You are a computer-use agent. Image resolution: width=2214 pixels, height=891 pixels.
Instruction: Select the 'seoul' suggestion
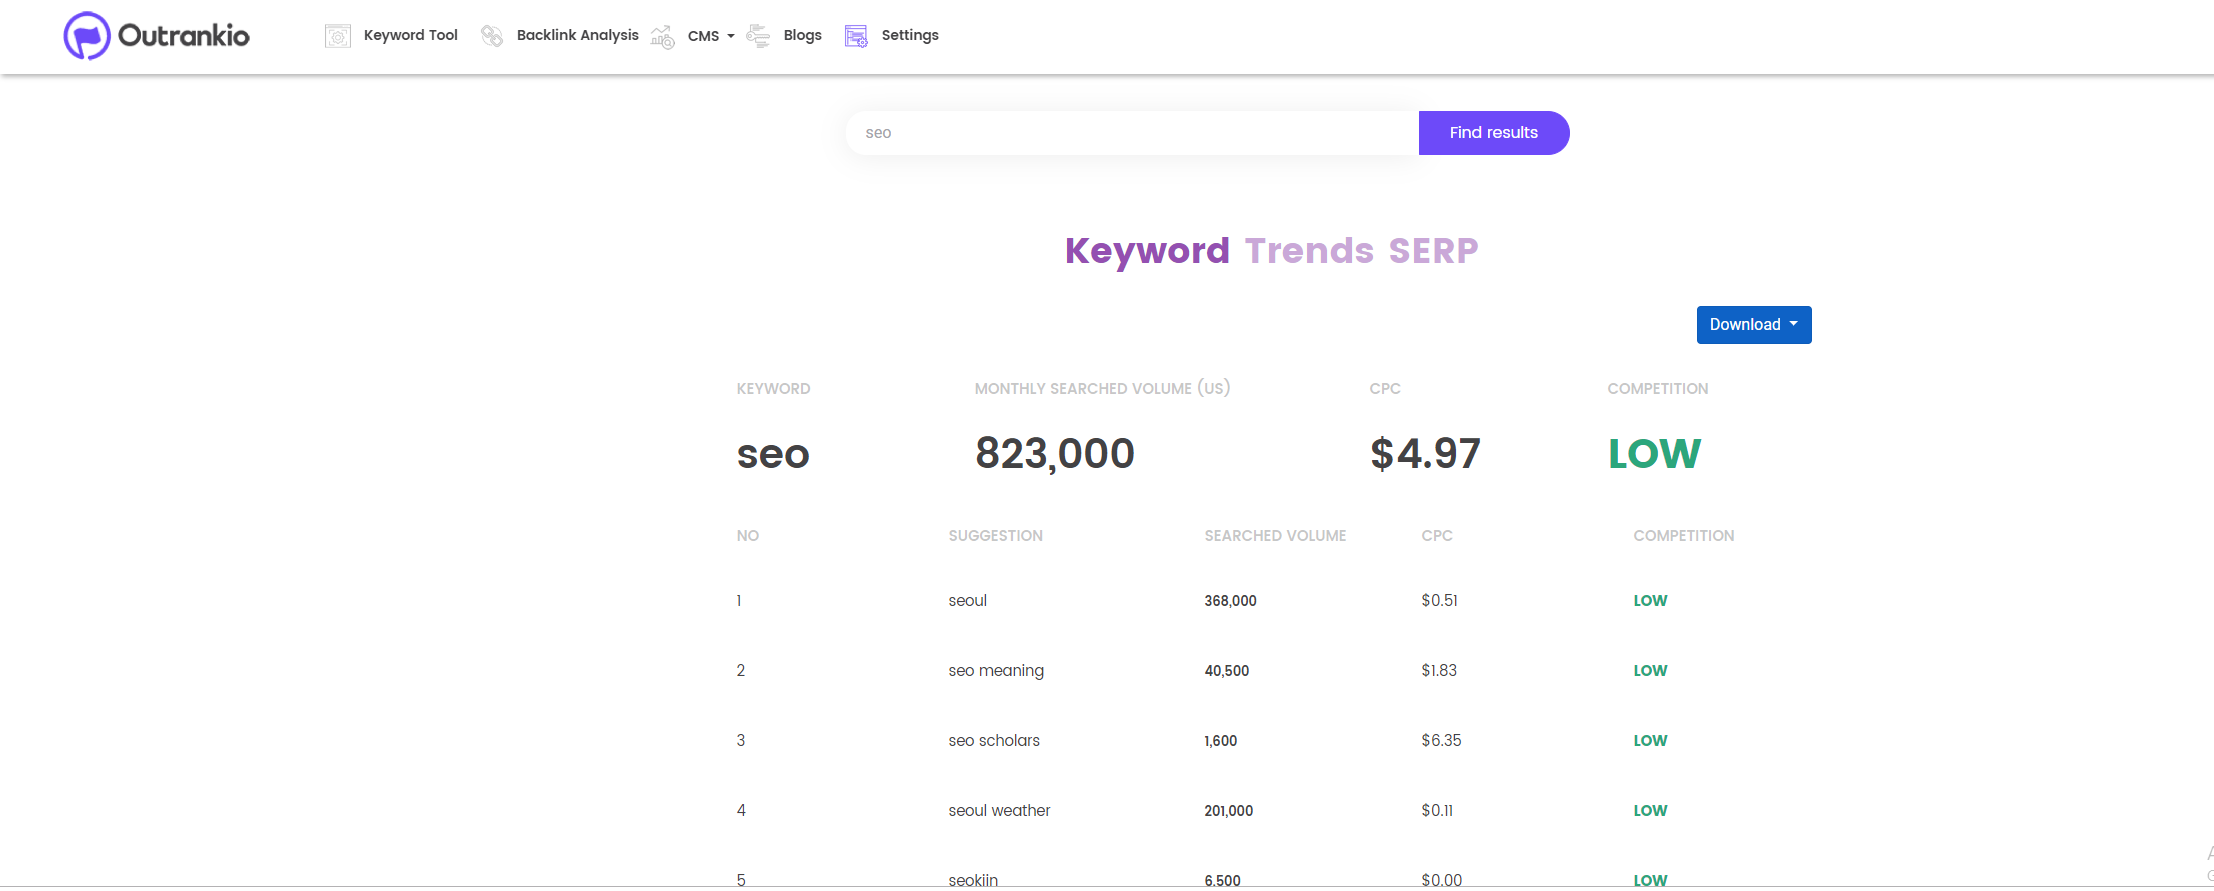coord(968,601)
